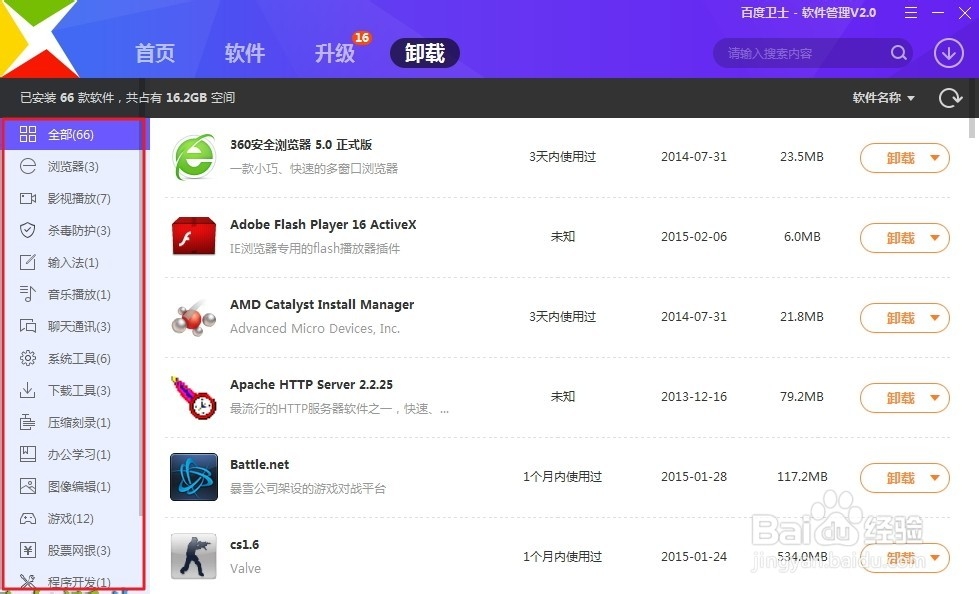Expand uninstall options for 360安全浏览器
The width and height of the screenshot is (979, 594).
pos(934,158)
